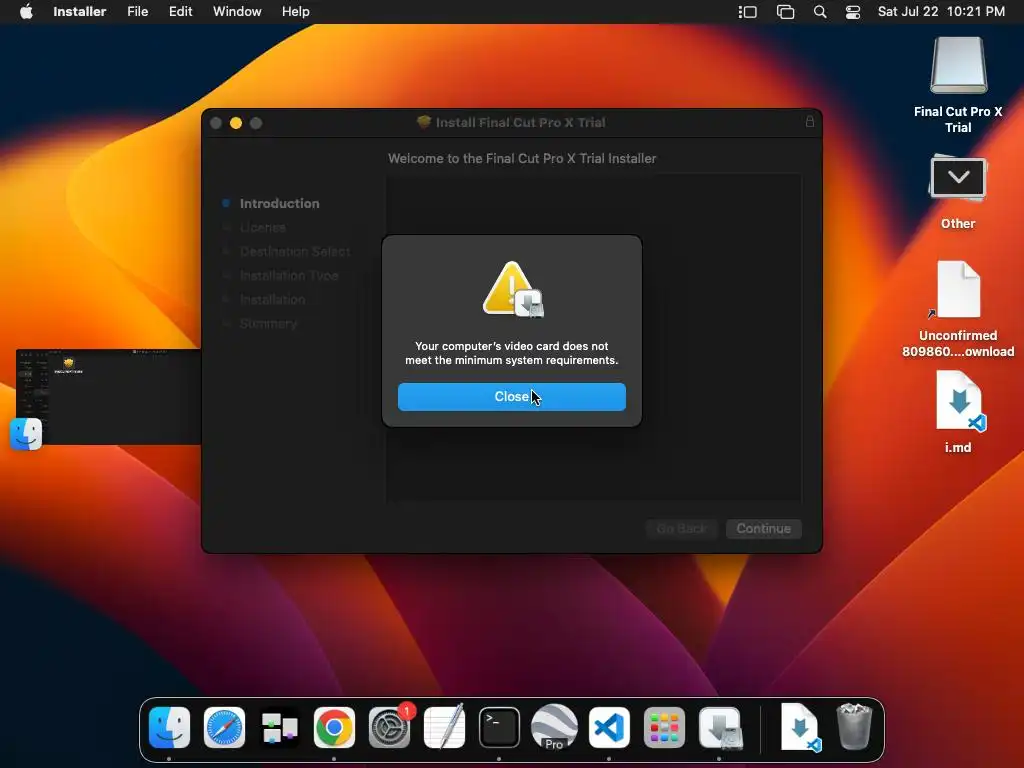Viewport: 1024px width, 768px height.
Task: Click the Installer icon in the Dock
Action: click(719, 727)
